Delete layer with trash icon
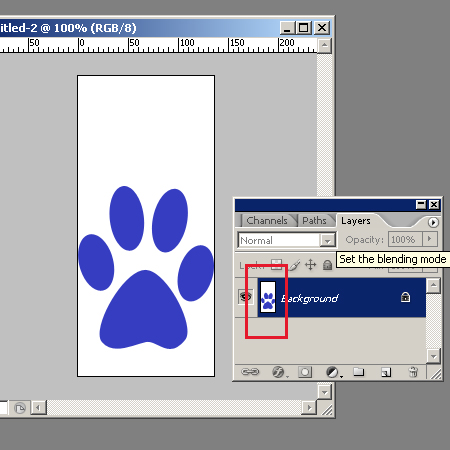 413,372
